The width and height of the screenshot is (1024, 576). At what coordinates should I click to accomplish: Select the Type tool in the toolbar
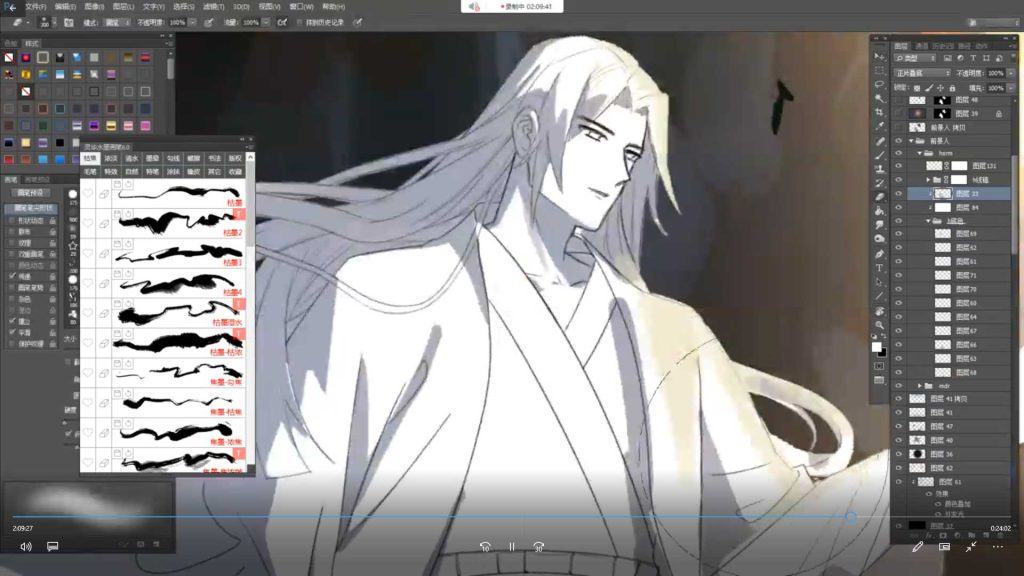879,268
